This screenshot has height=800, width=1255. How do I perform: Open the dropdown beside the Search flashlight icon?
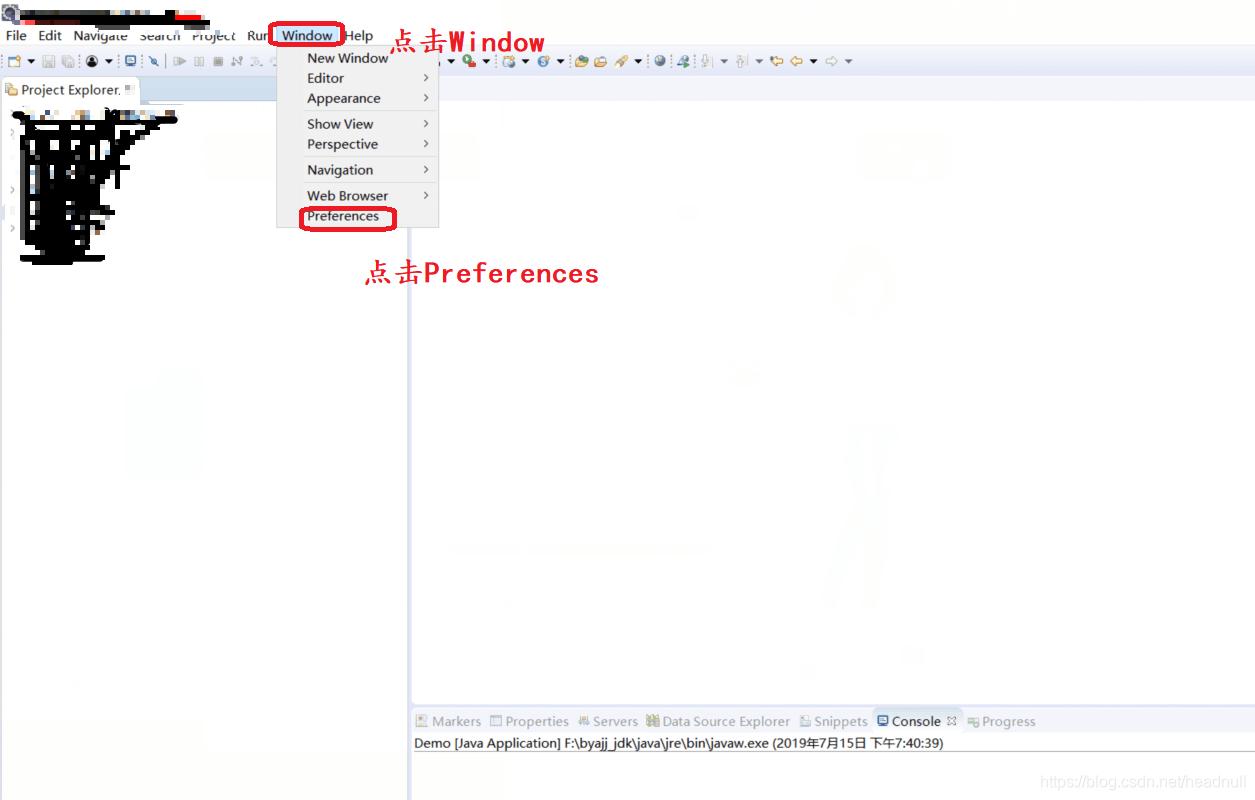(x=638, y=61)
